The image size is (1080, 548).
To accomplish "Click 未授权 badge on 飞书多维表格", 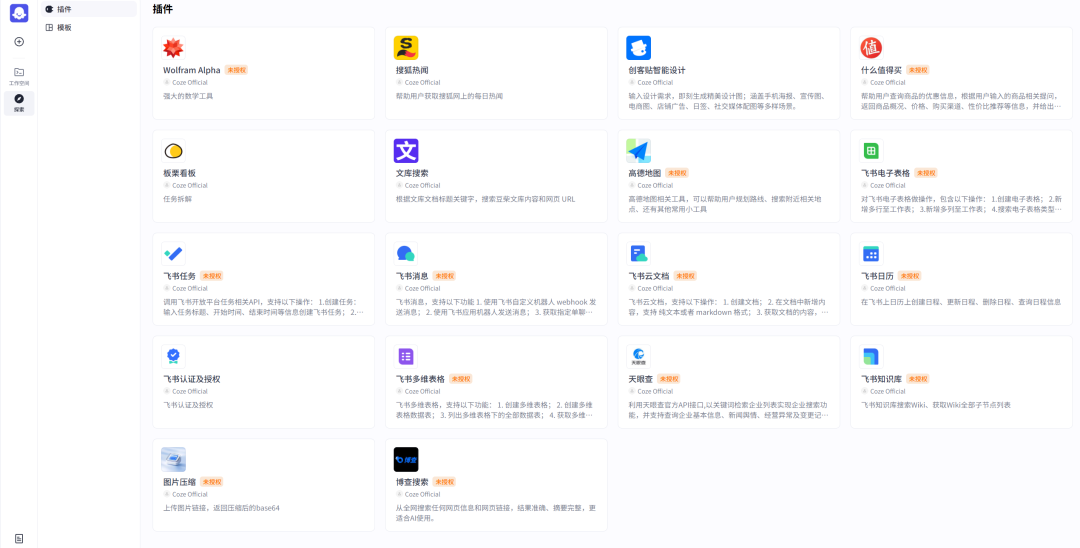I will [x=461, y=379].
